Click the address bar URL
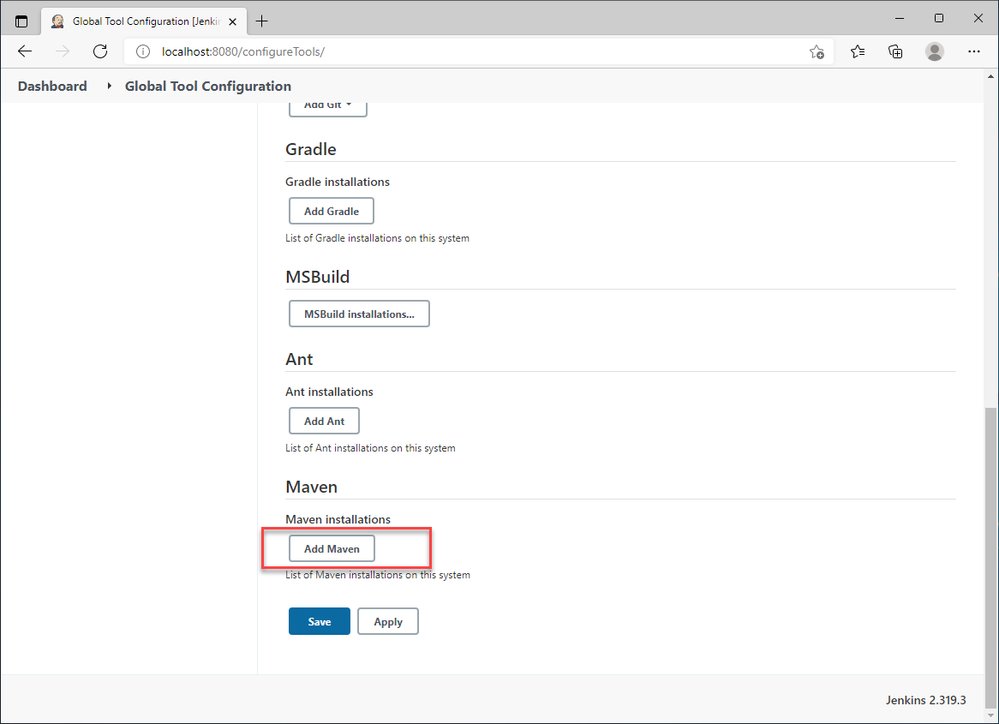999x724 pixels. [243, 52]
